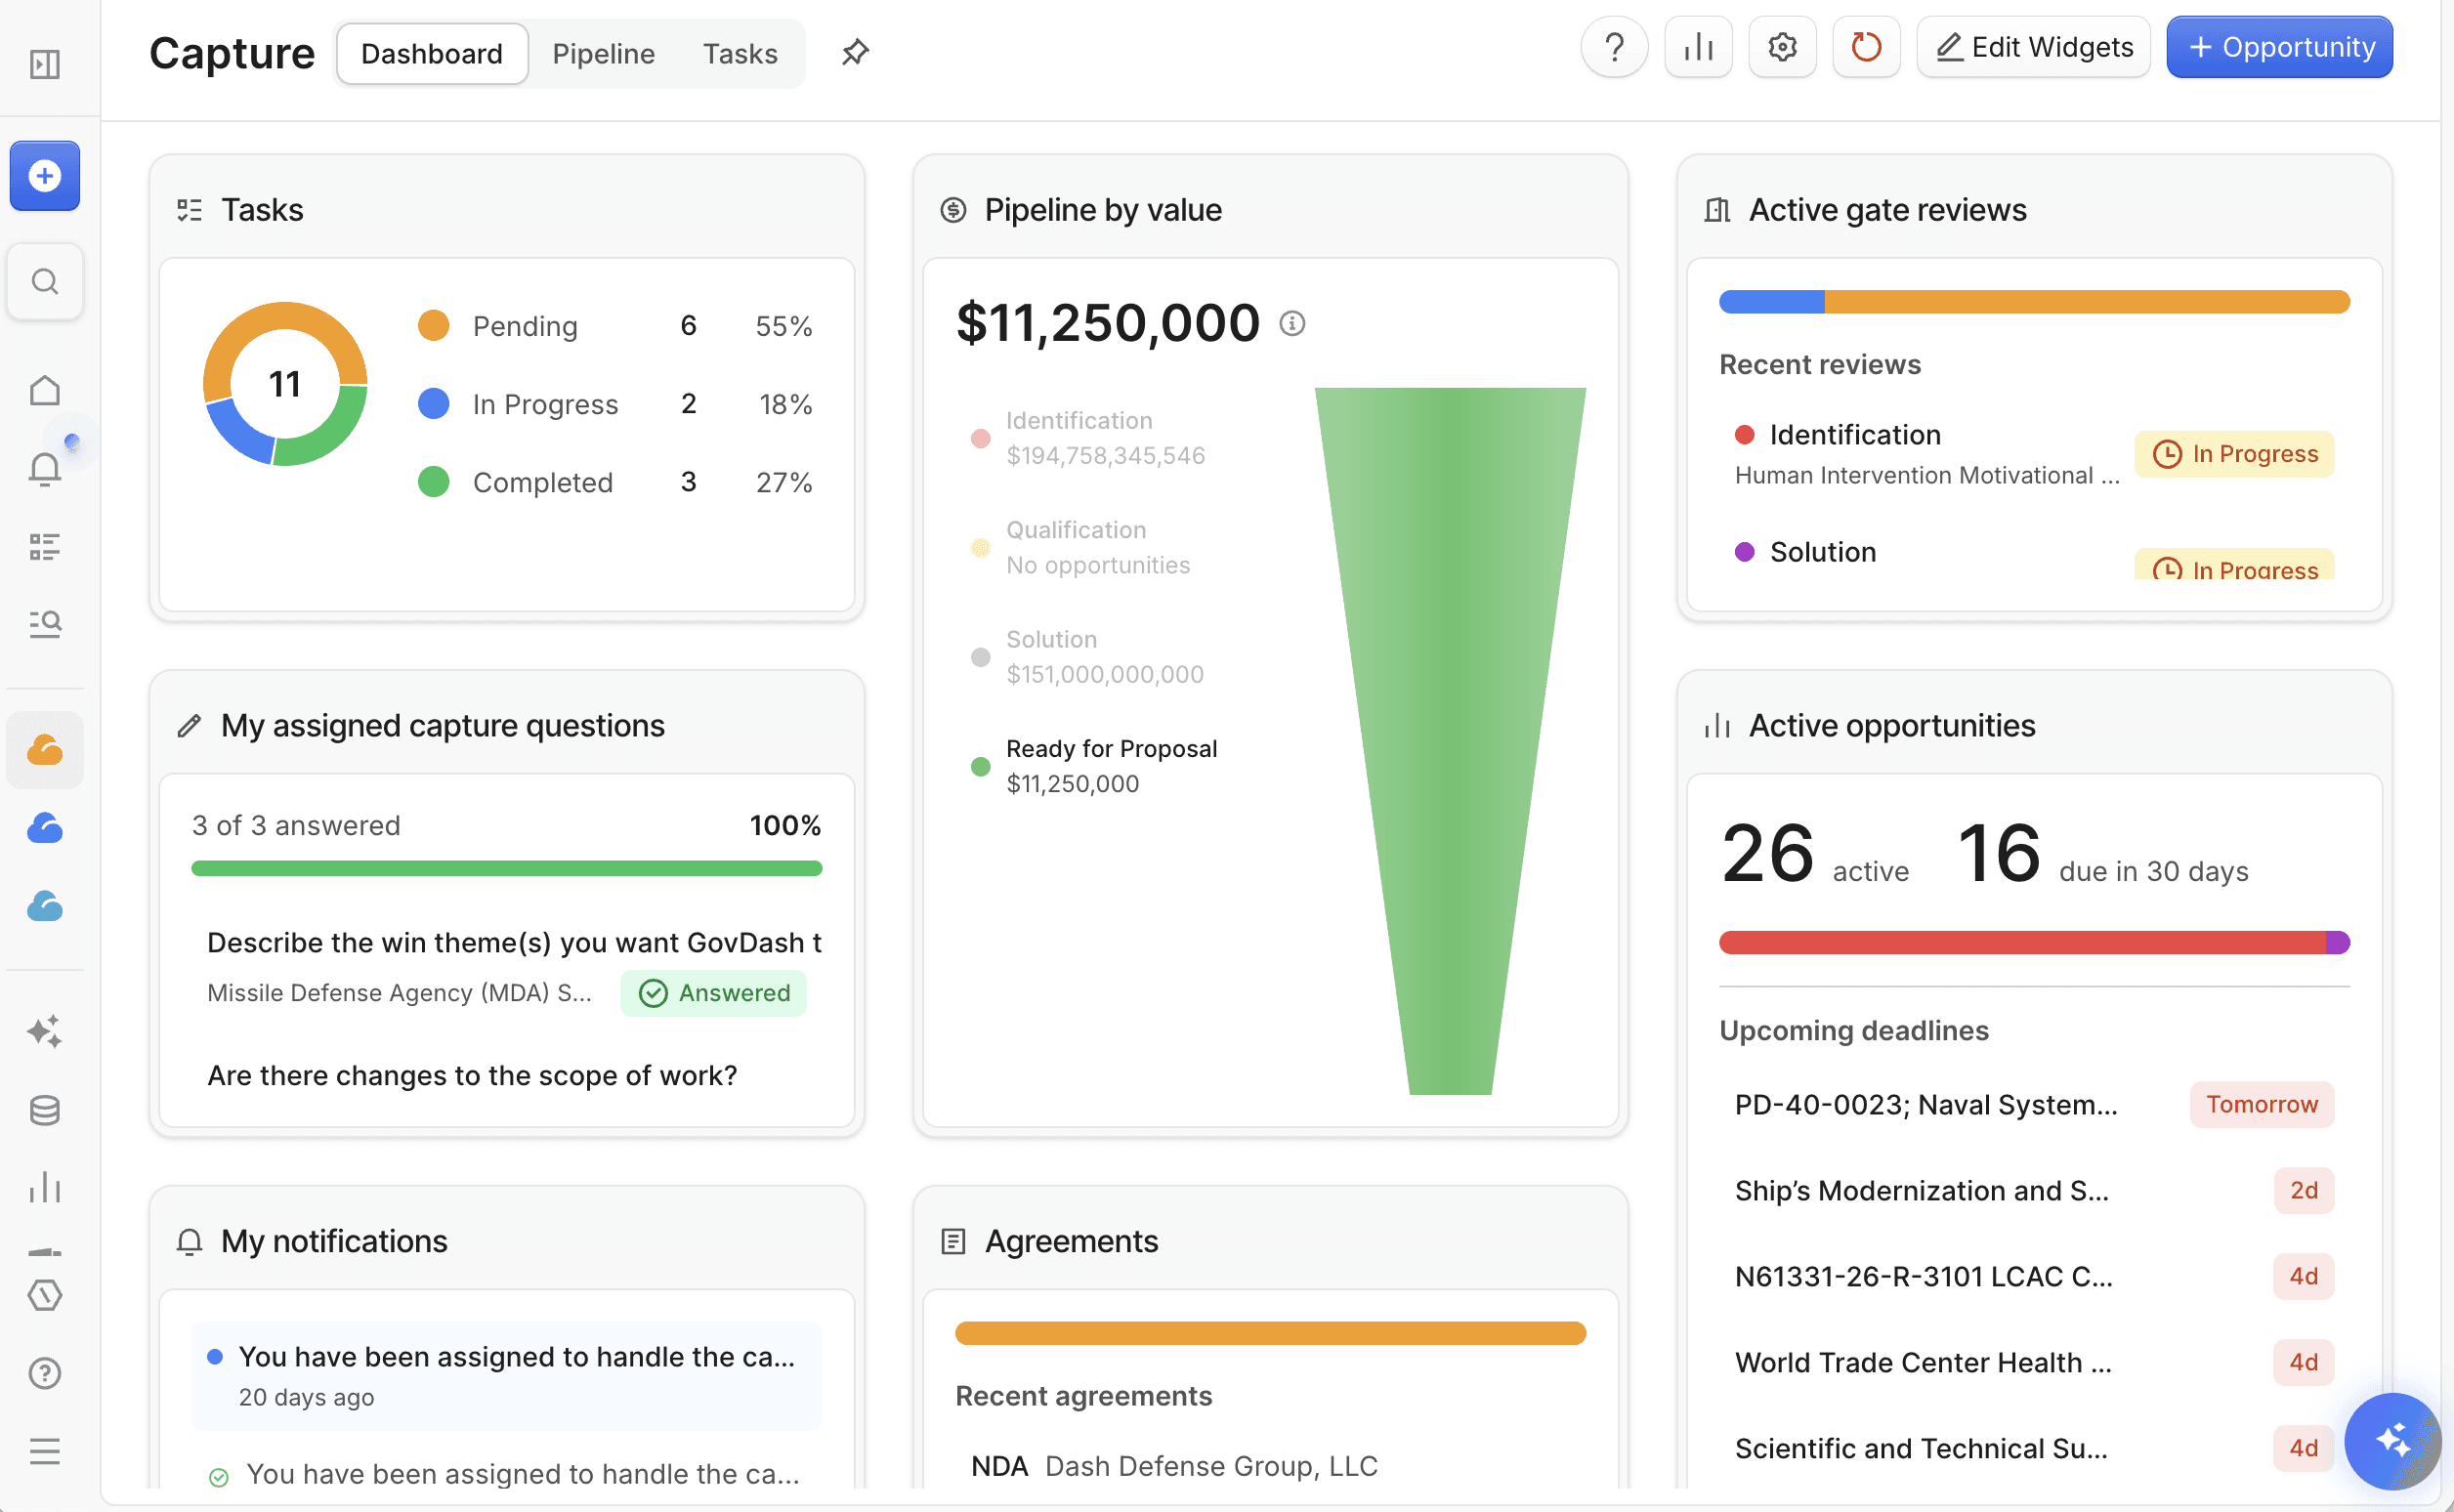
Task: Toggle the sidebar collapse panel icon
Action: pos(45,64)
